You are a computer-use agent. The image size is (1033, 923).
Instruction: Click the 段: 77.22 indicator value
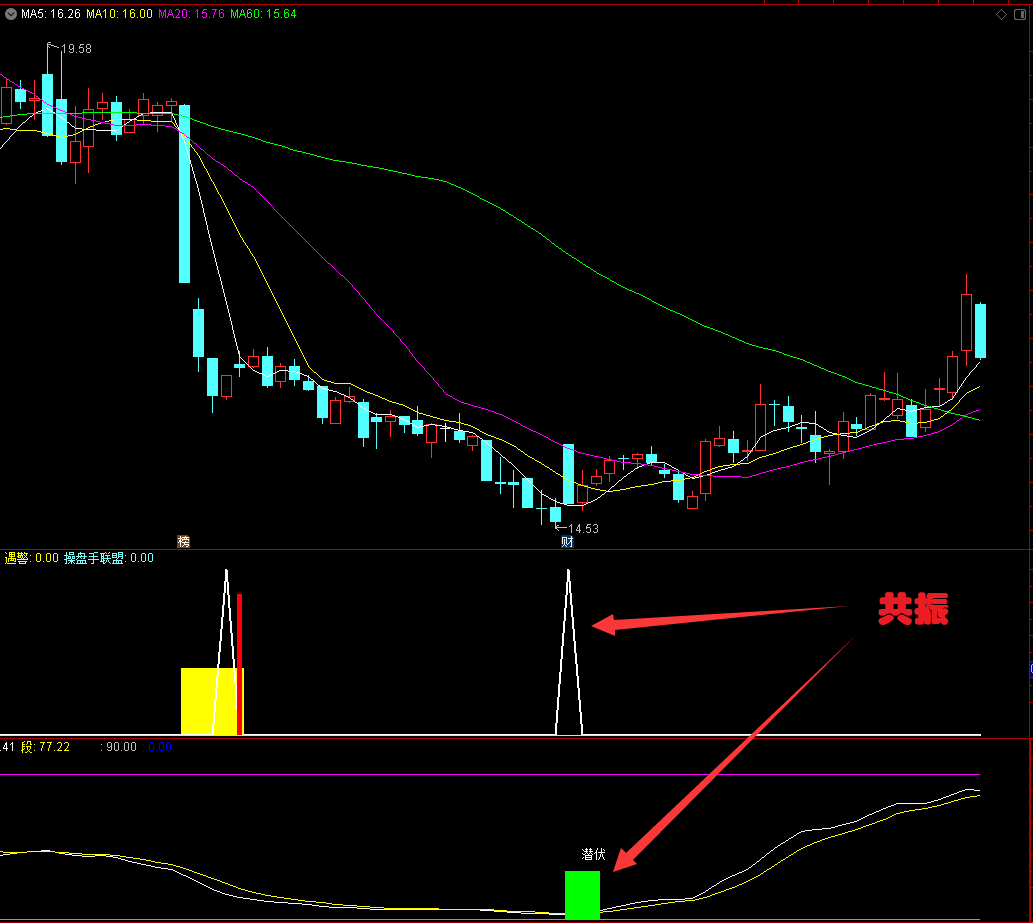45,746
